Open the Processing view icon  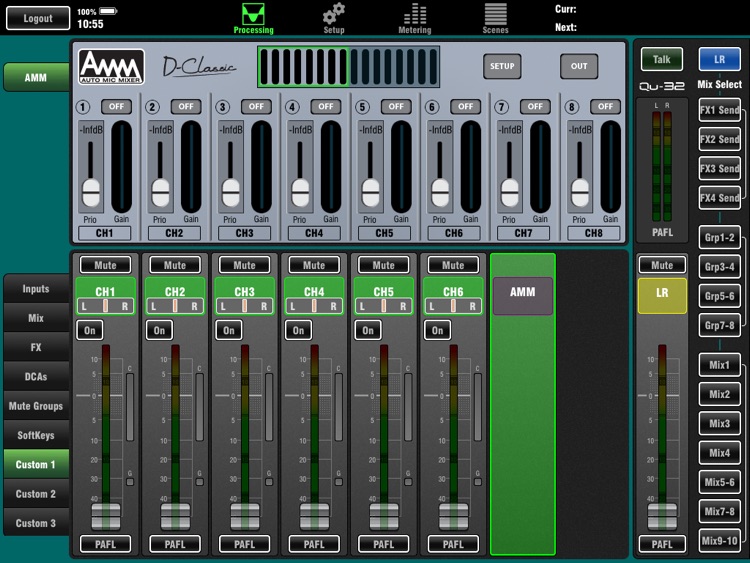(253, 19)
